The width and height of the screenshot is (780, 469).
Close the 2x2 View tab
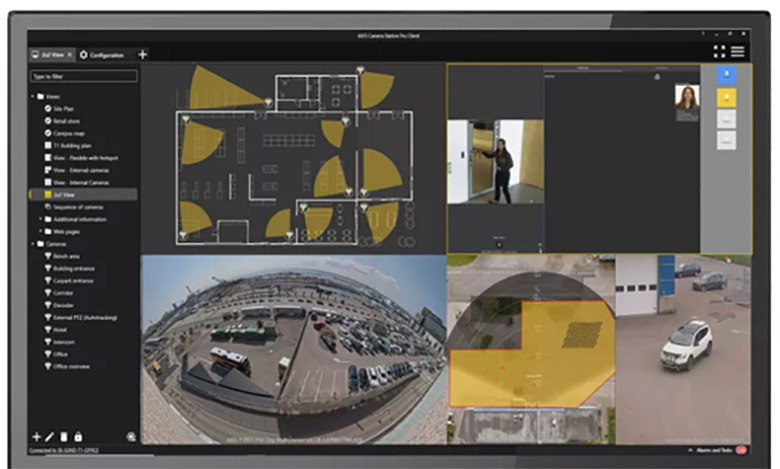point(69,55)
